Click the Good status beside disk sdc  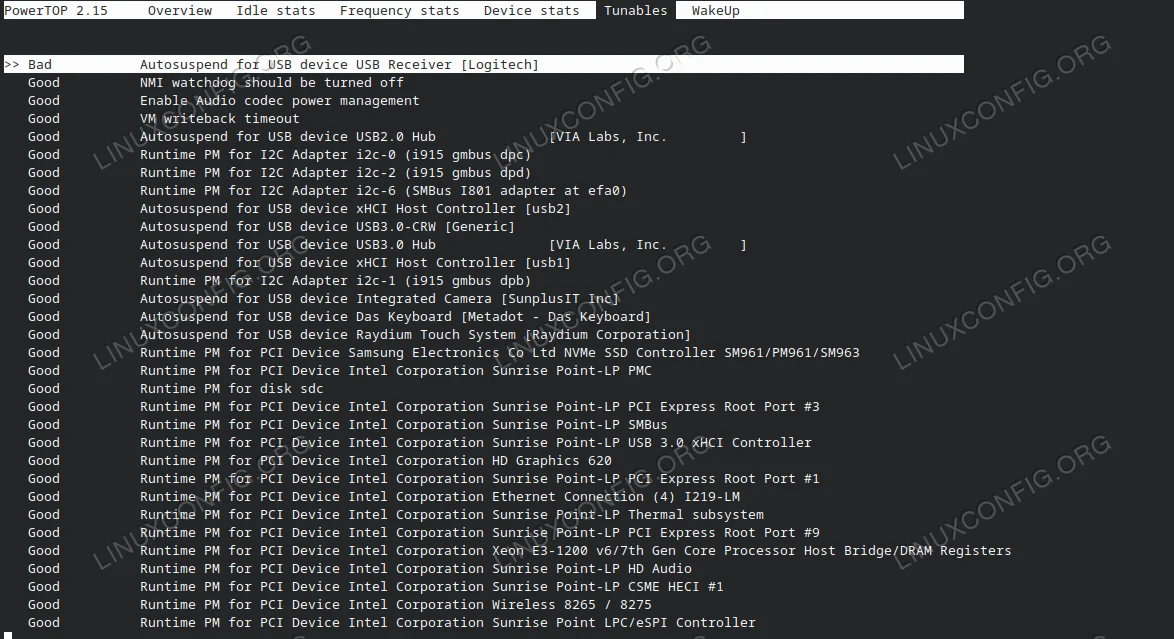pos(43,388)
